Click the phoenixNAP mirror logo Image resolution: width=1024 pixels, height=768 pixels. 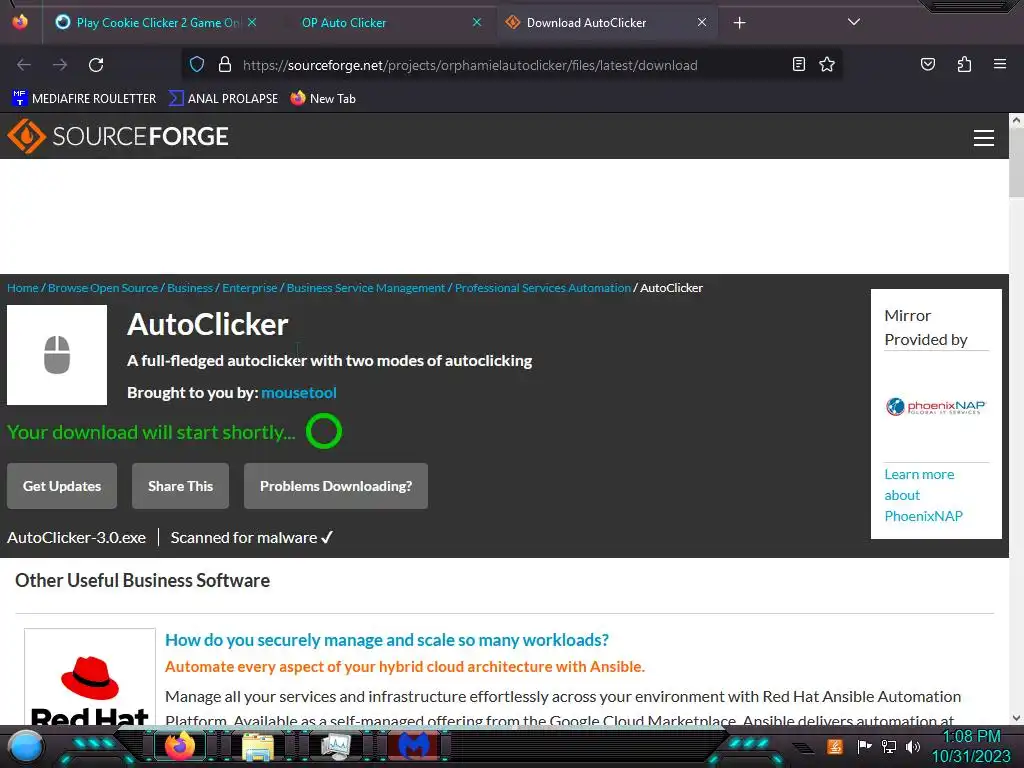(x=935, y=407)
